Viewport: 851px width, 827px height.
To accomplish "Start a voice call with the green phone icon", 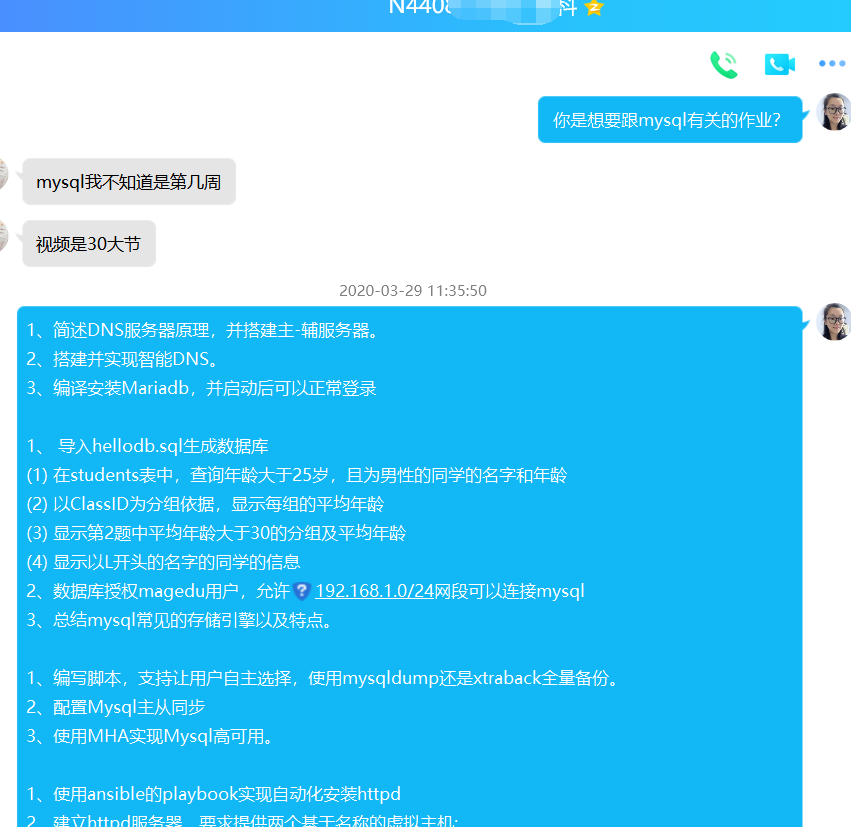I will (723, 65).
